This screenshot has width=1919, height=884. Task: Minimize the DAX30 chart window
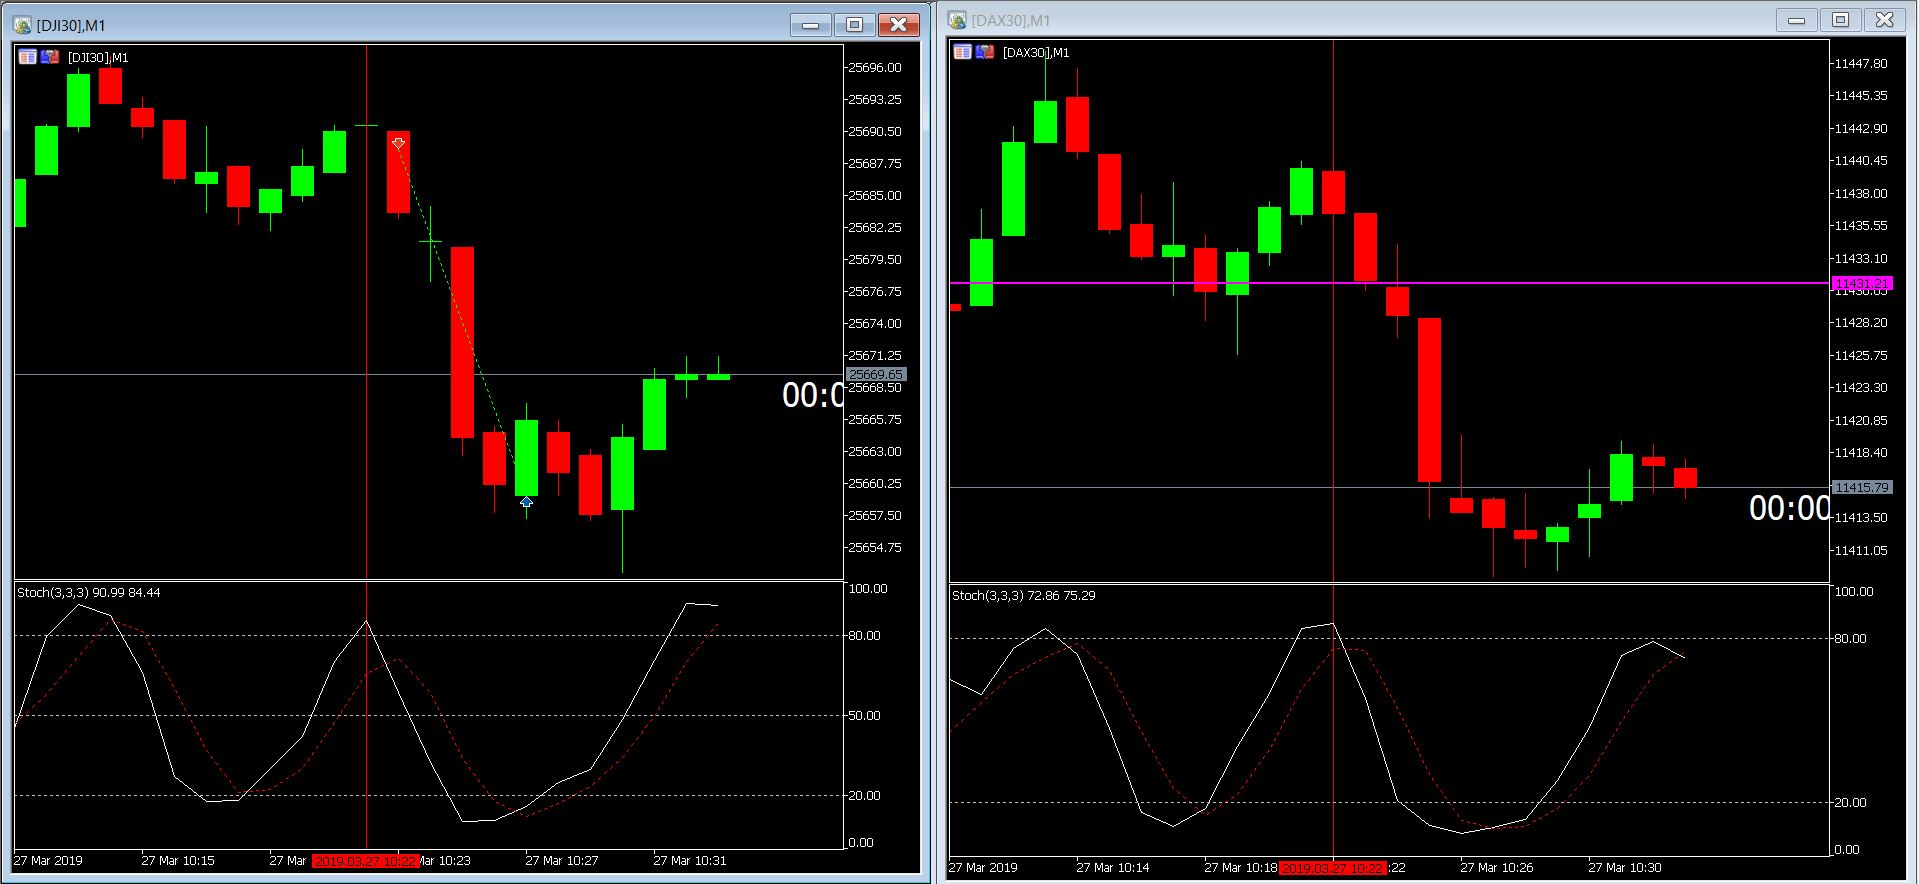pyautogui.click(x=1797, y=20)
